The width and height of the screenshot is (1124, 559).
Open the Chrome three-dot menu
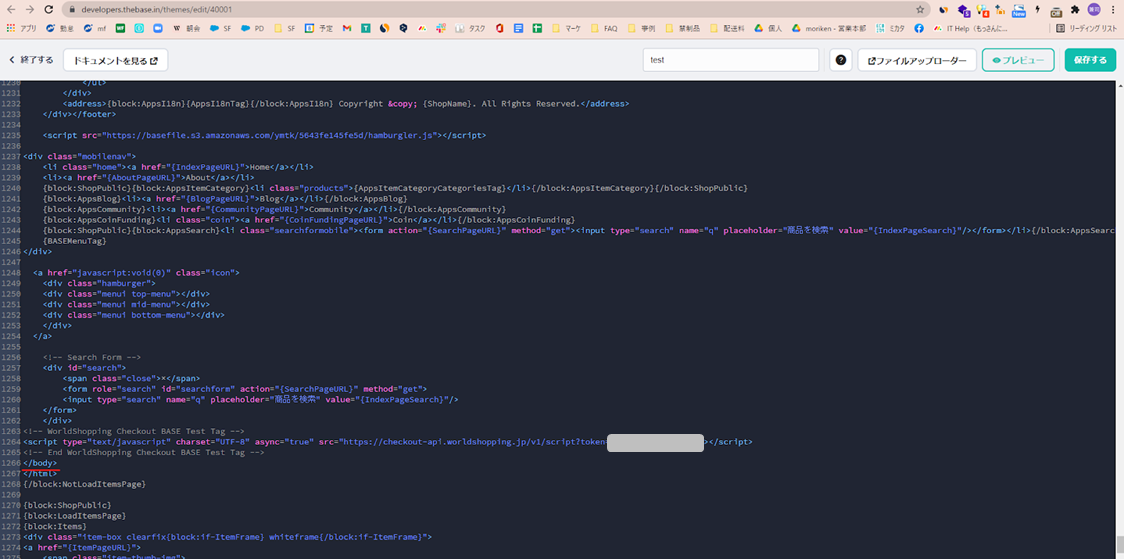(1112, 10)
